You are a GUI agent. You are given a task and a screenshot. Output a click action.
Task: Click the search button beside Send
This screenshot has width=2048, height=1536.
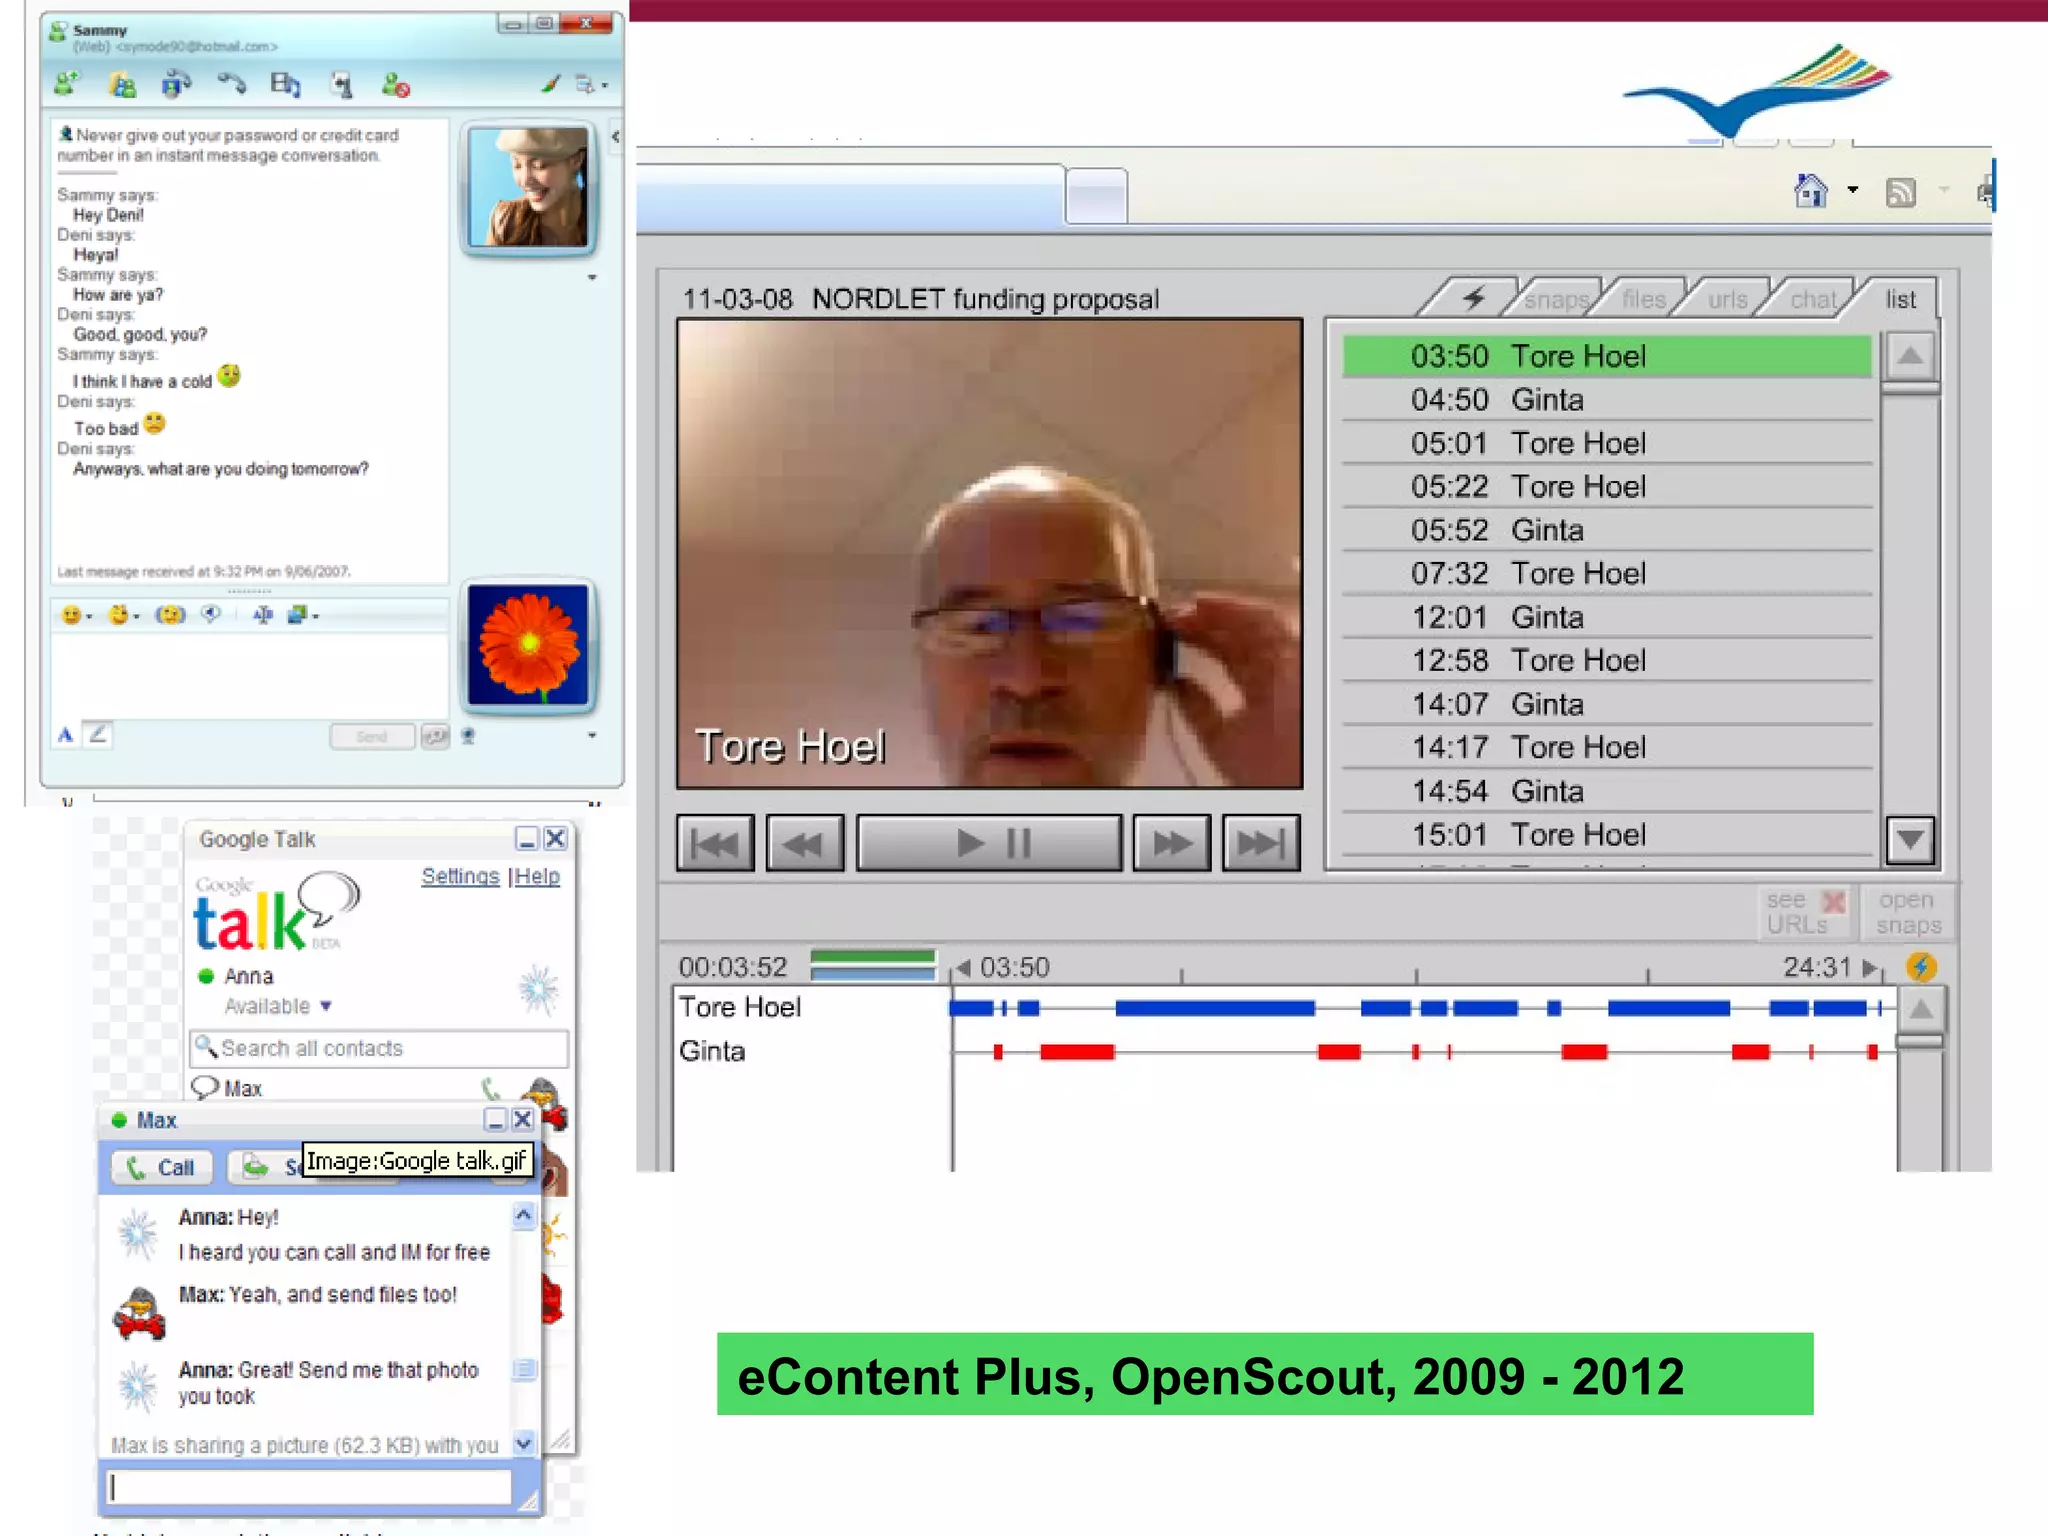435,737
